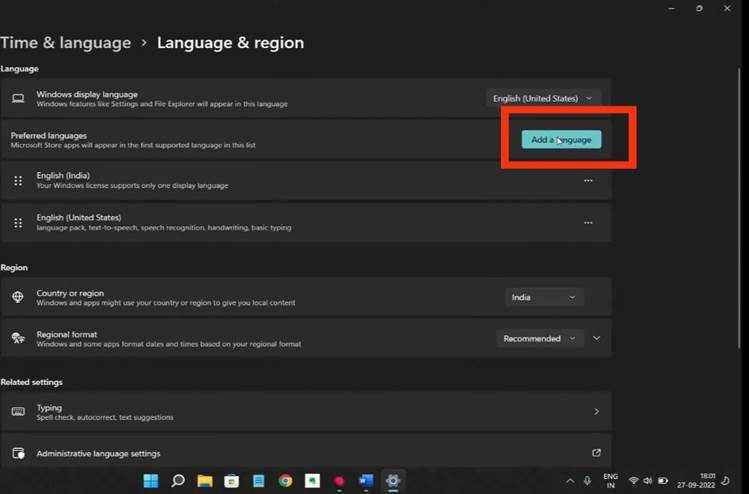Click the Windows display language laptop icon

click(18, 98)
